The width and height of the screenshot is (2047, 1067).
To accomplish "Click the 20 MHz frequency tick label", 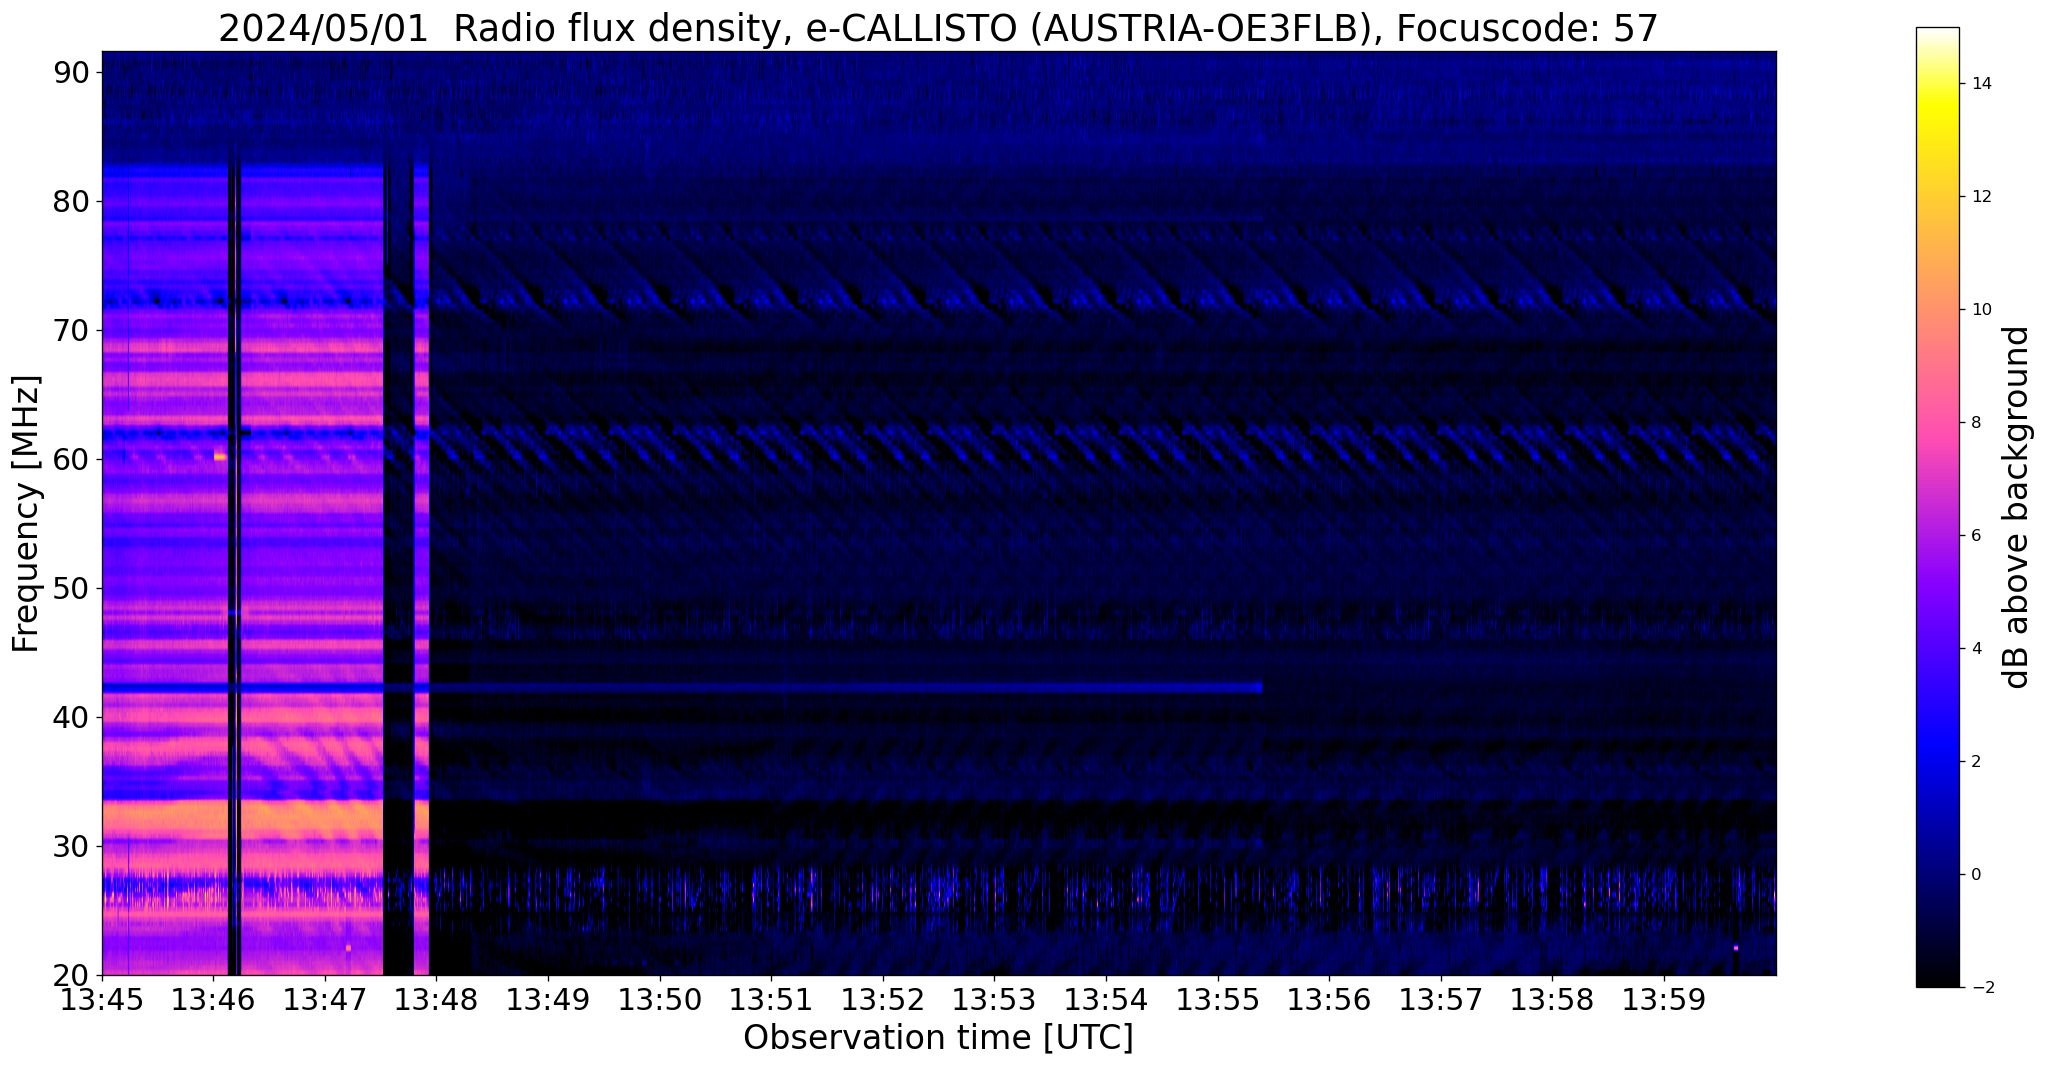I will [x=73, y=975].
